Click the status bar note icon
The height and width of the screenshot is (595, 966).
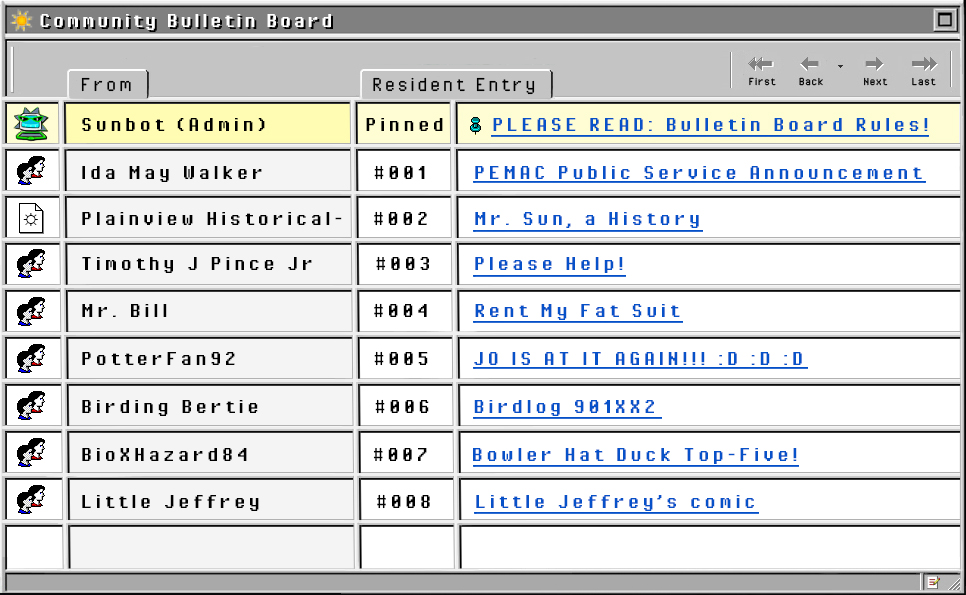pos(933,582)
